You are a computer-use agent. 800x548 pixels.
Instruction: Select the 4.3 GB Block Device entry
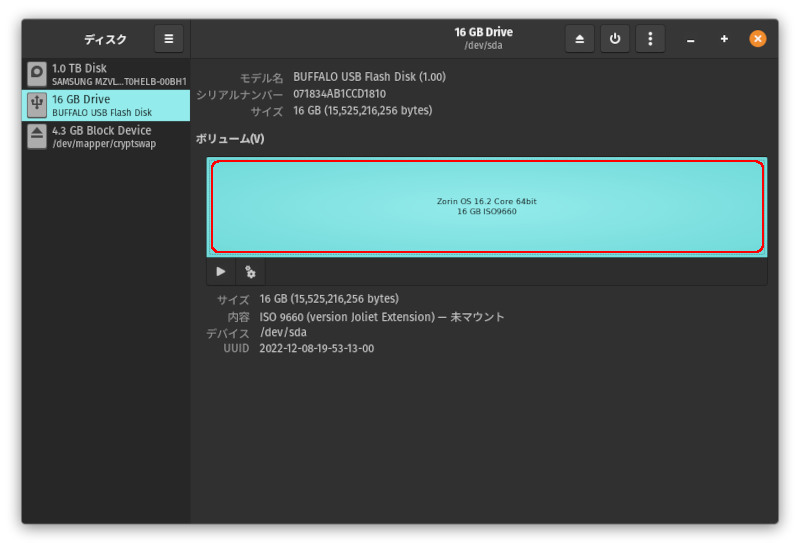pyautogui.click(x=106, y=137)
